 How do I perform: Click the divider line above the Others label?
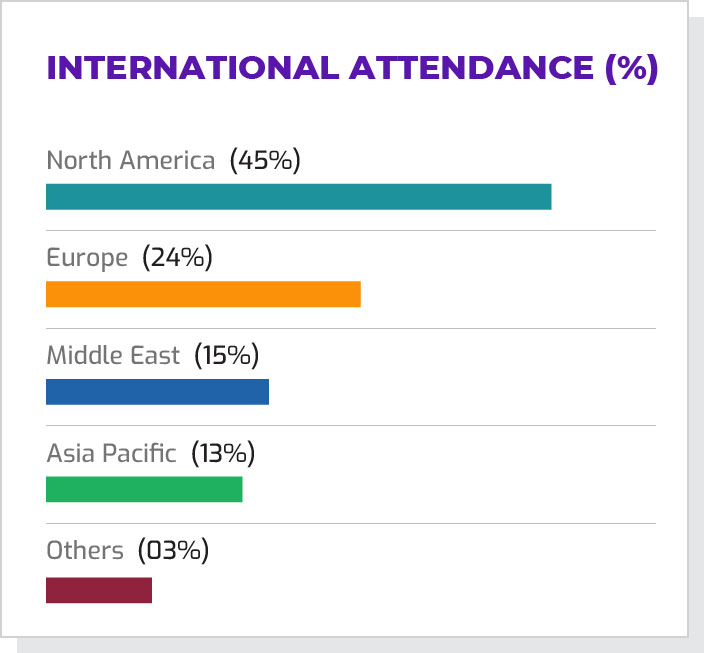click(350, 523)
